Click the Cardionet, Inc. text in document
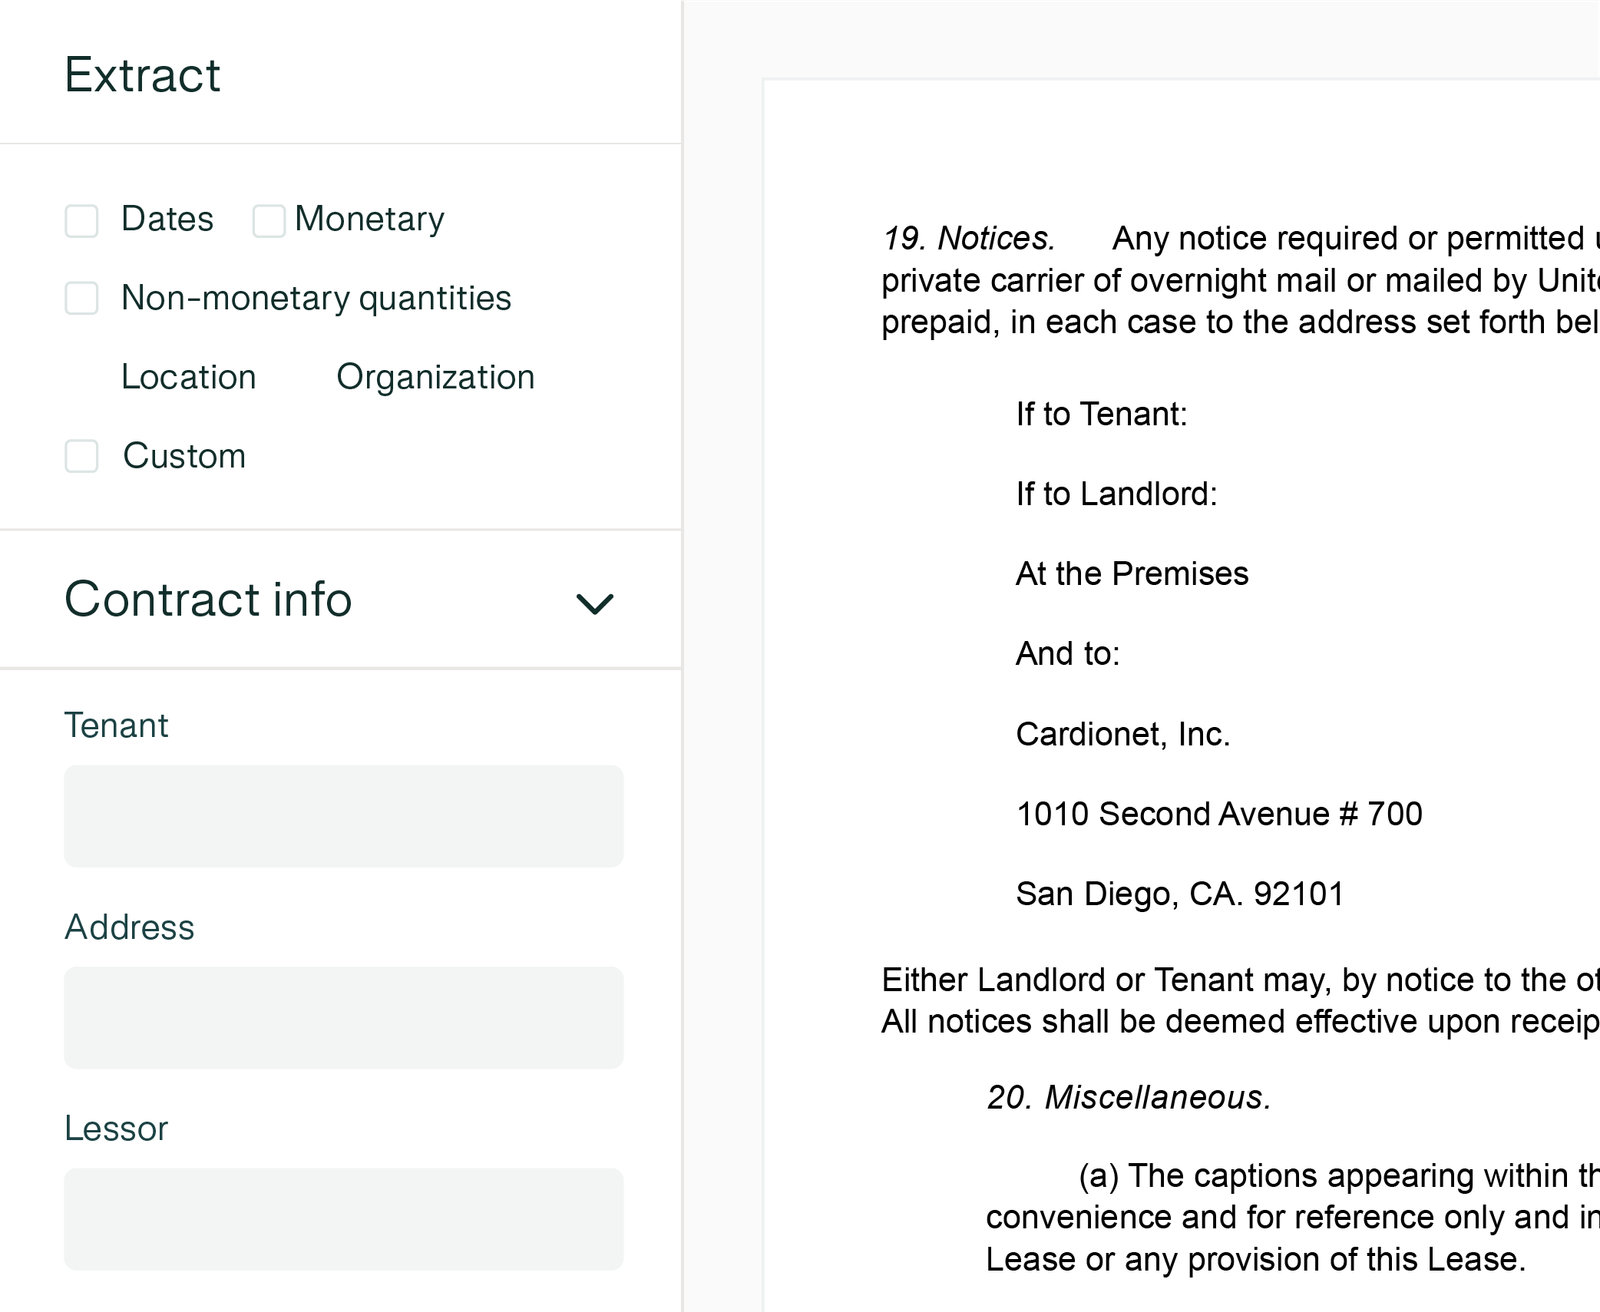 tap(1122, 734)
